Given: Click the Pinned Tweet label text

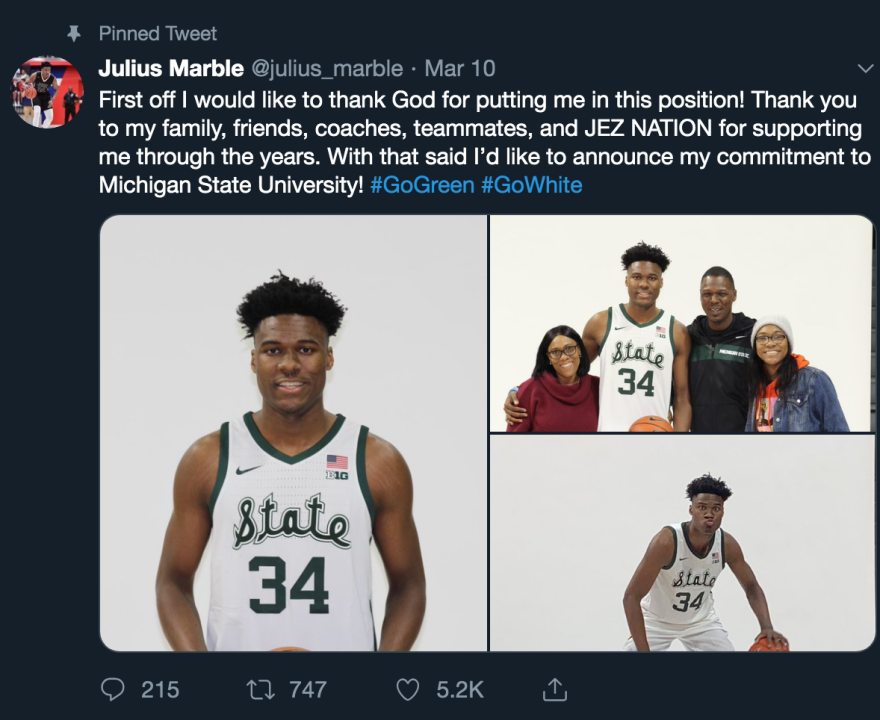Looking at the screenshot, I should tap(158, 34).
